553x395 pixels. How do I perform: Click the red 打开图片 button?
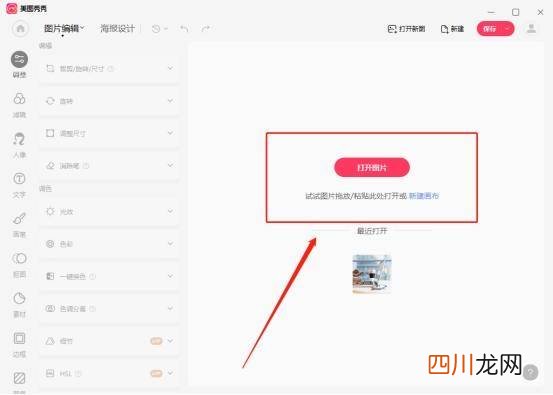[x=372, y=167]
